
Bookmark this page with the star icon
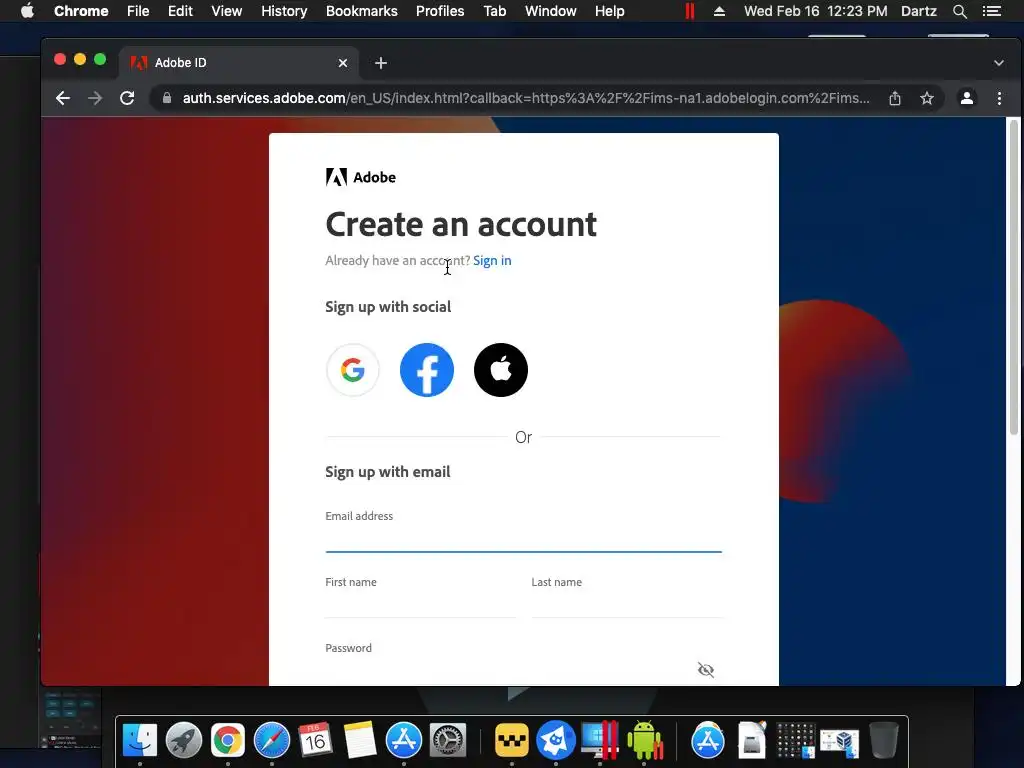(927, 98)
